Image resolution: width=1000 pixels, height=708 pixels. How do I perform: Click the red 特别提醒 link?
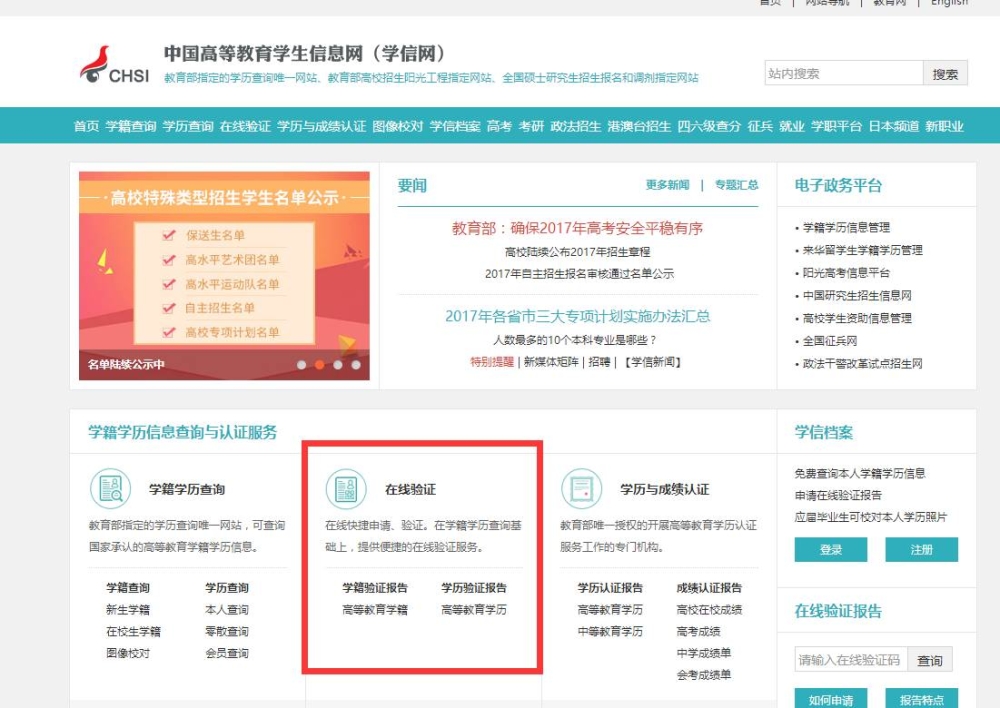[x=492, y=362]
